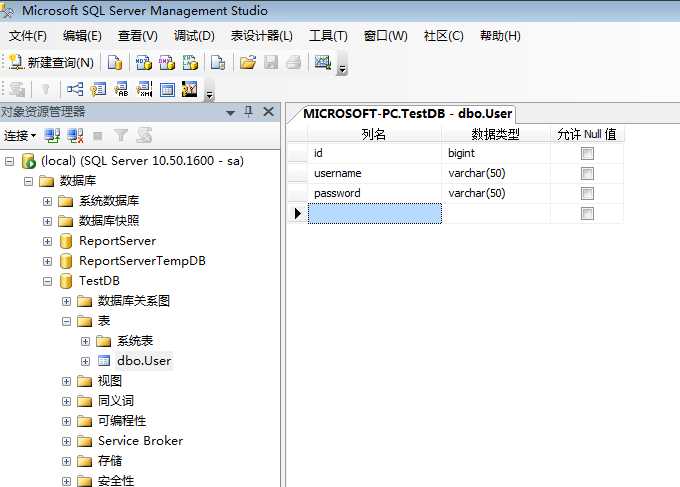
Task: Select the Service Broker folder
Action: coord(140,441)
